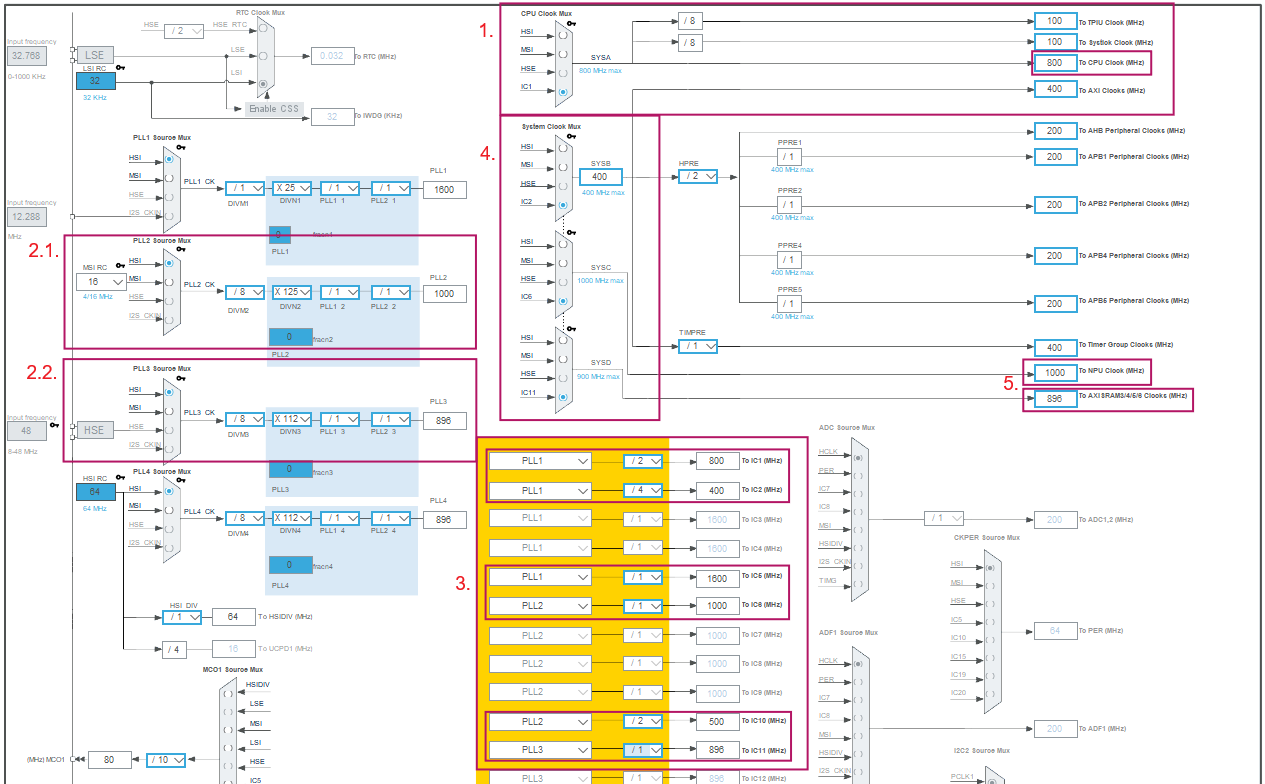This screenshot has width=1265, height=784.
Task: Open the HPRE prescaler dropdown
Action: coord(699,175)
